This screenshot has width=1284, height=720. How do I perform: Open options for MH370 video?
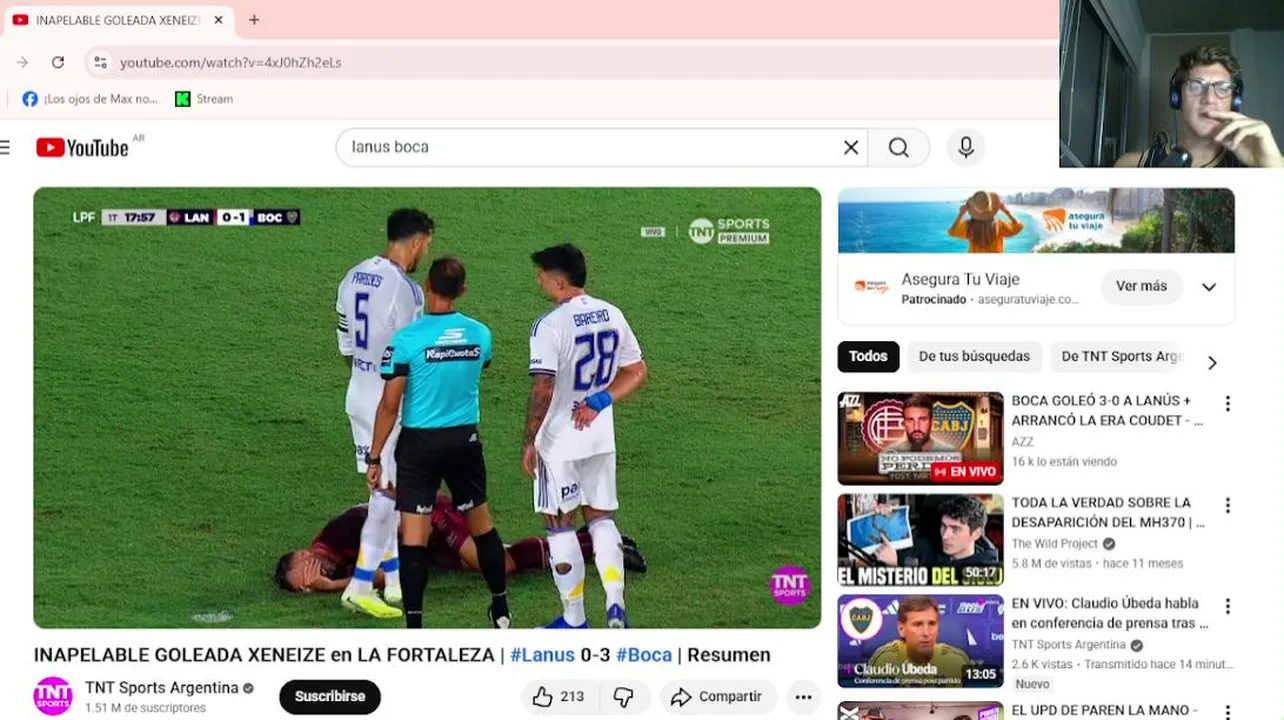1228,506
